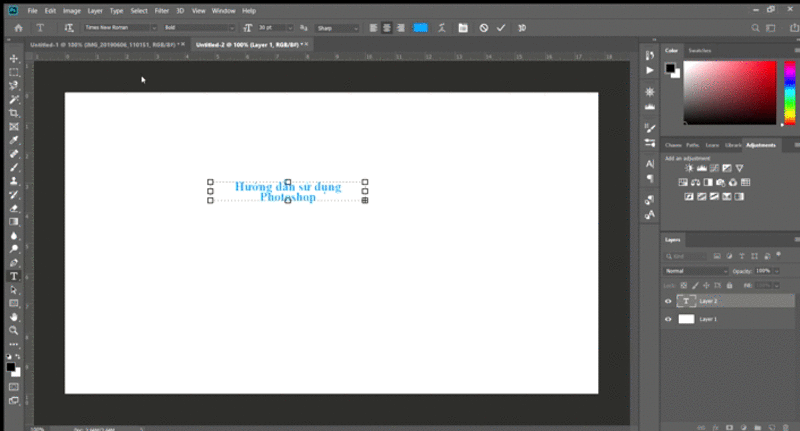Toggle lock position in Layers panel
This screenshot has width=800, height=431.
(x=706, y=286)
